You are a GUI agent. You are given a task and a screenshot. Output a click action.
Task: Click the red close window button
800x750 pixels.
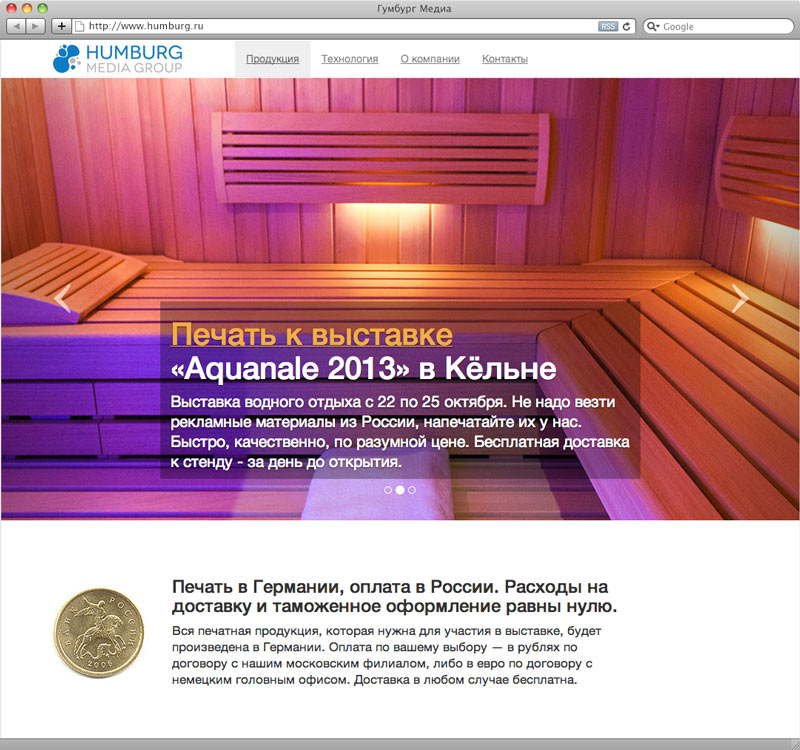point(11,8)
